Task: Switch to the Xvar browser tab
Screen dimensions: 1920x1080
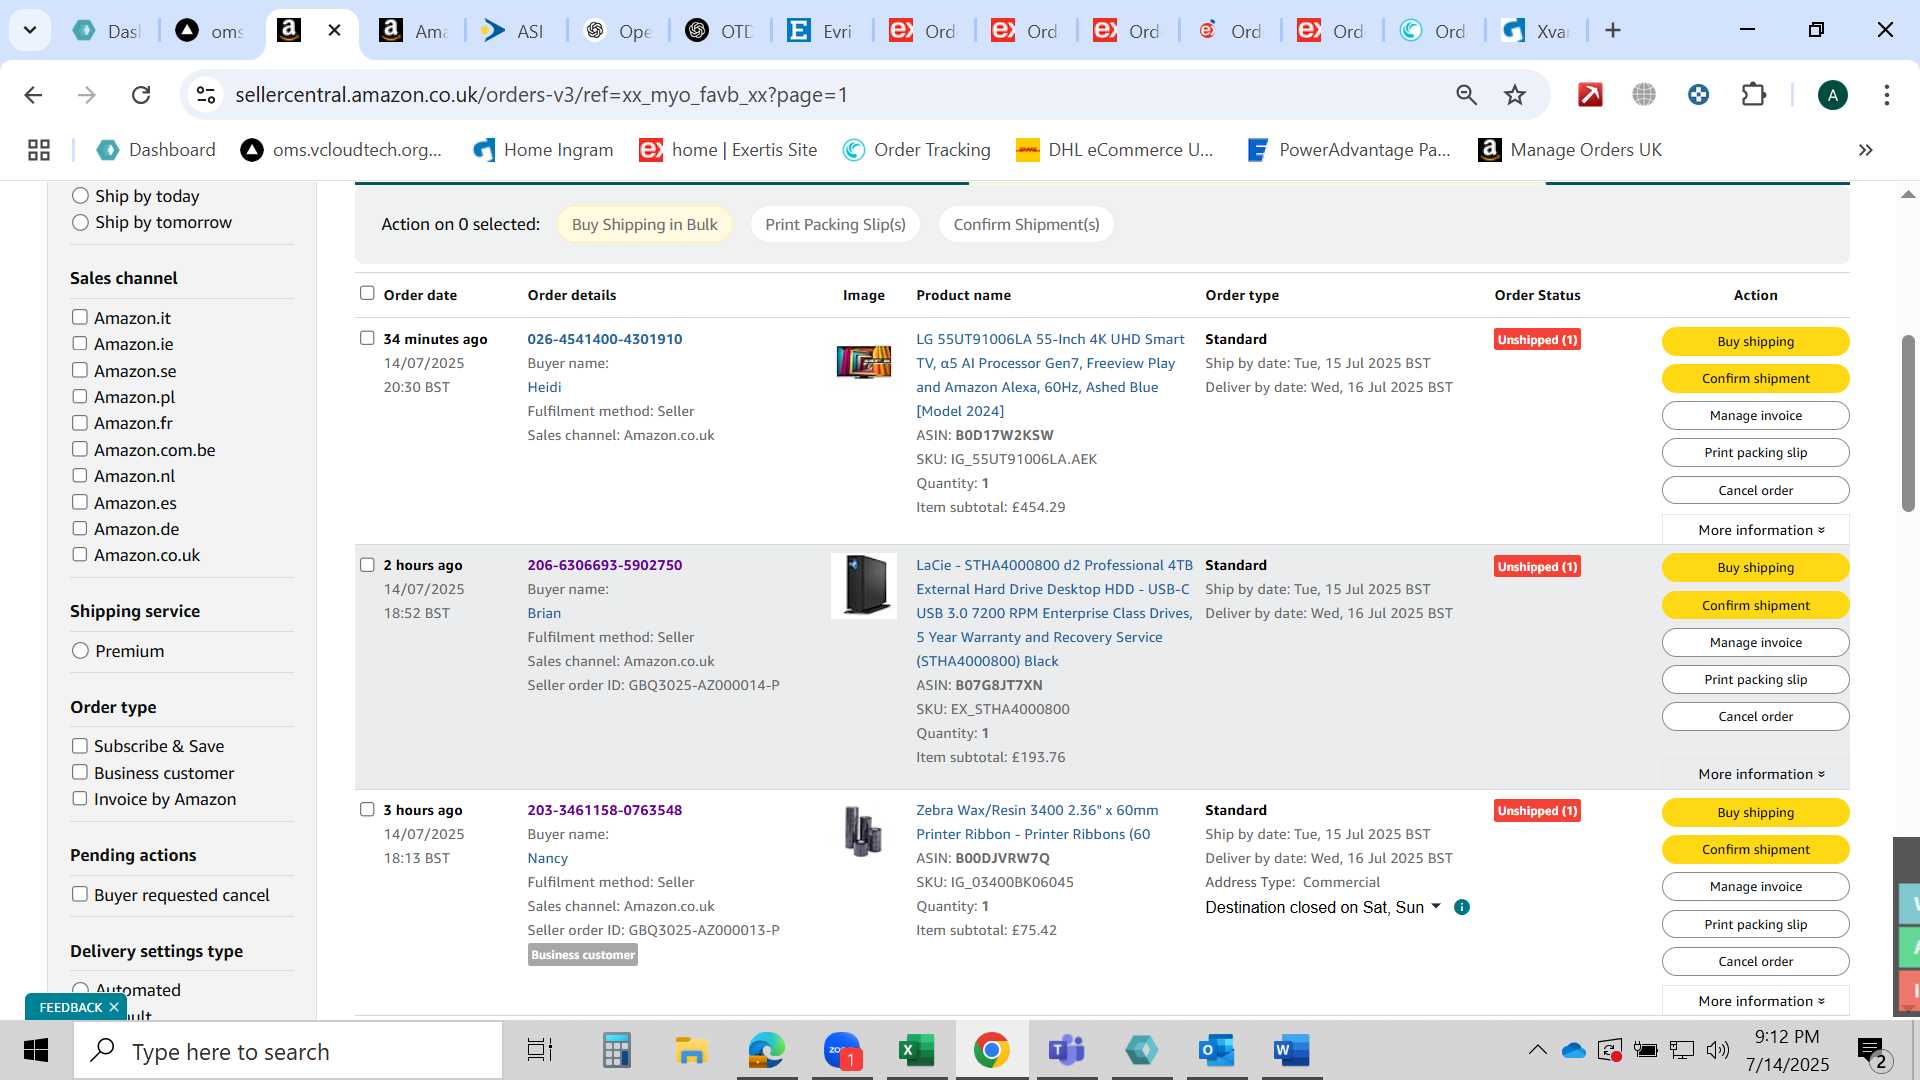Action: click(1537, 31)
